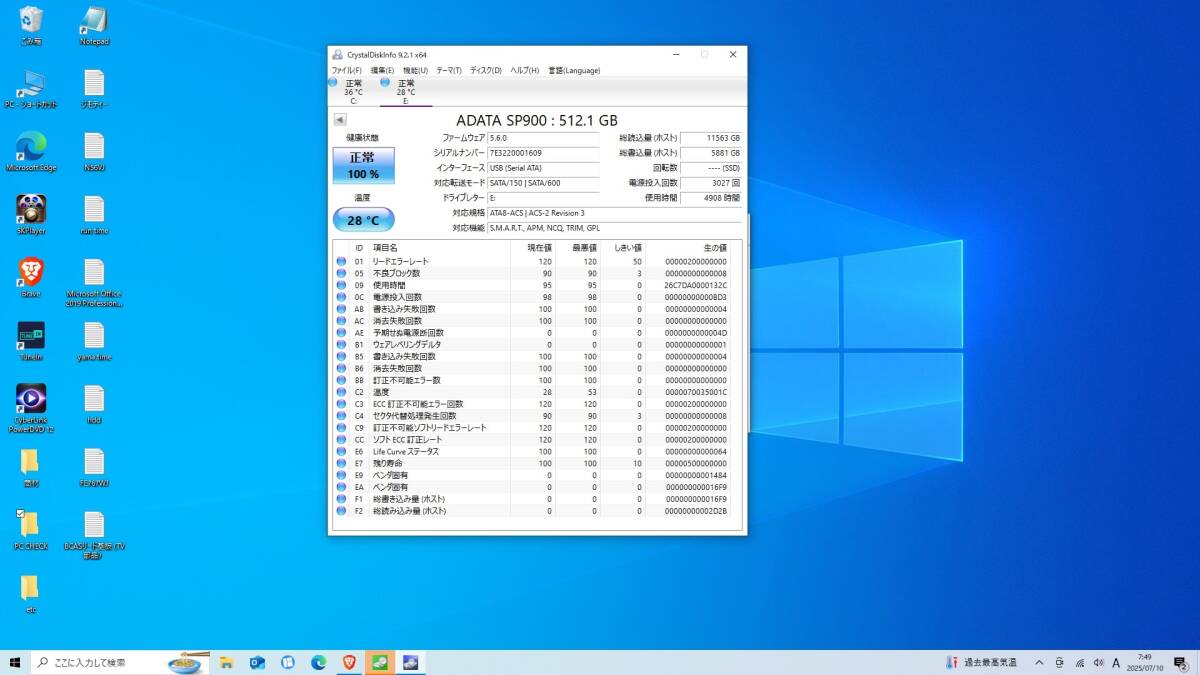
Task: Click the power-on hours value 4908 時間
Action: [x=711, y=198]
